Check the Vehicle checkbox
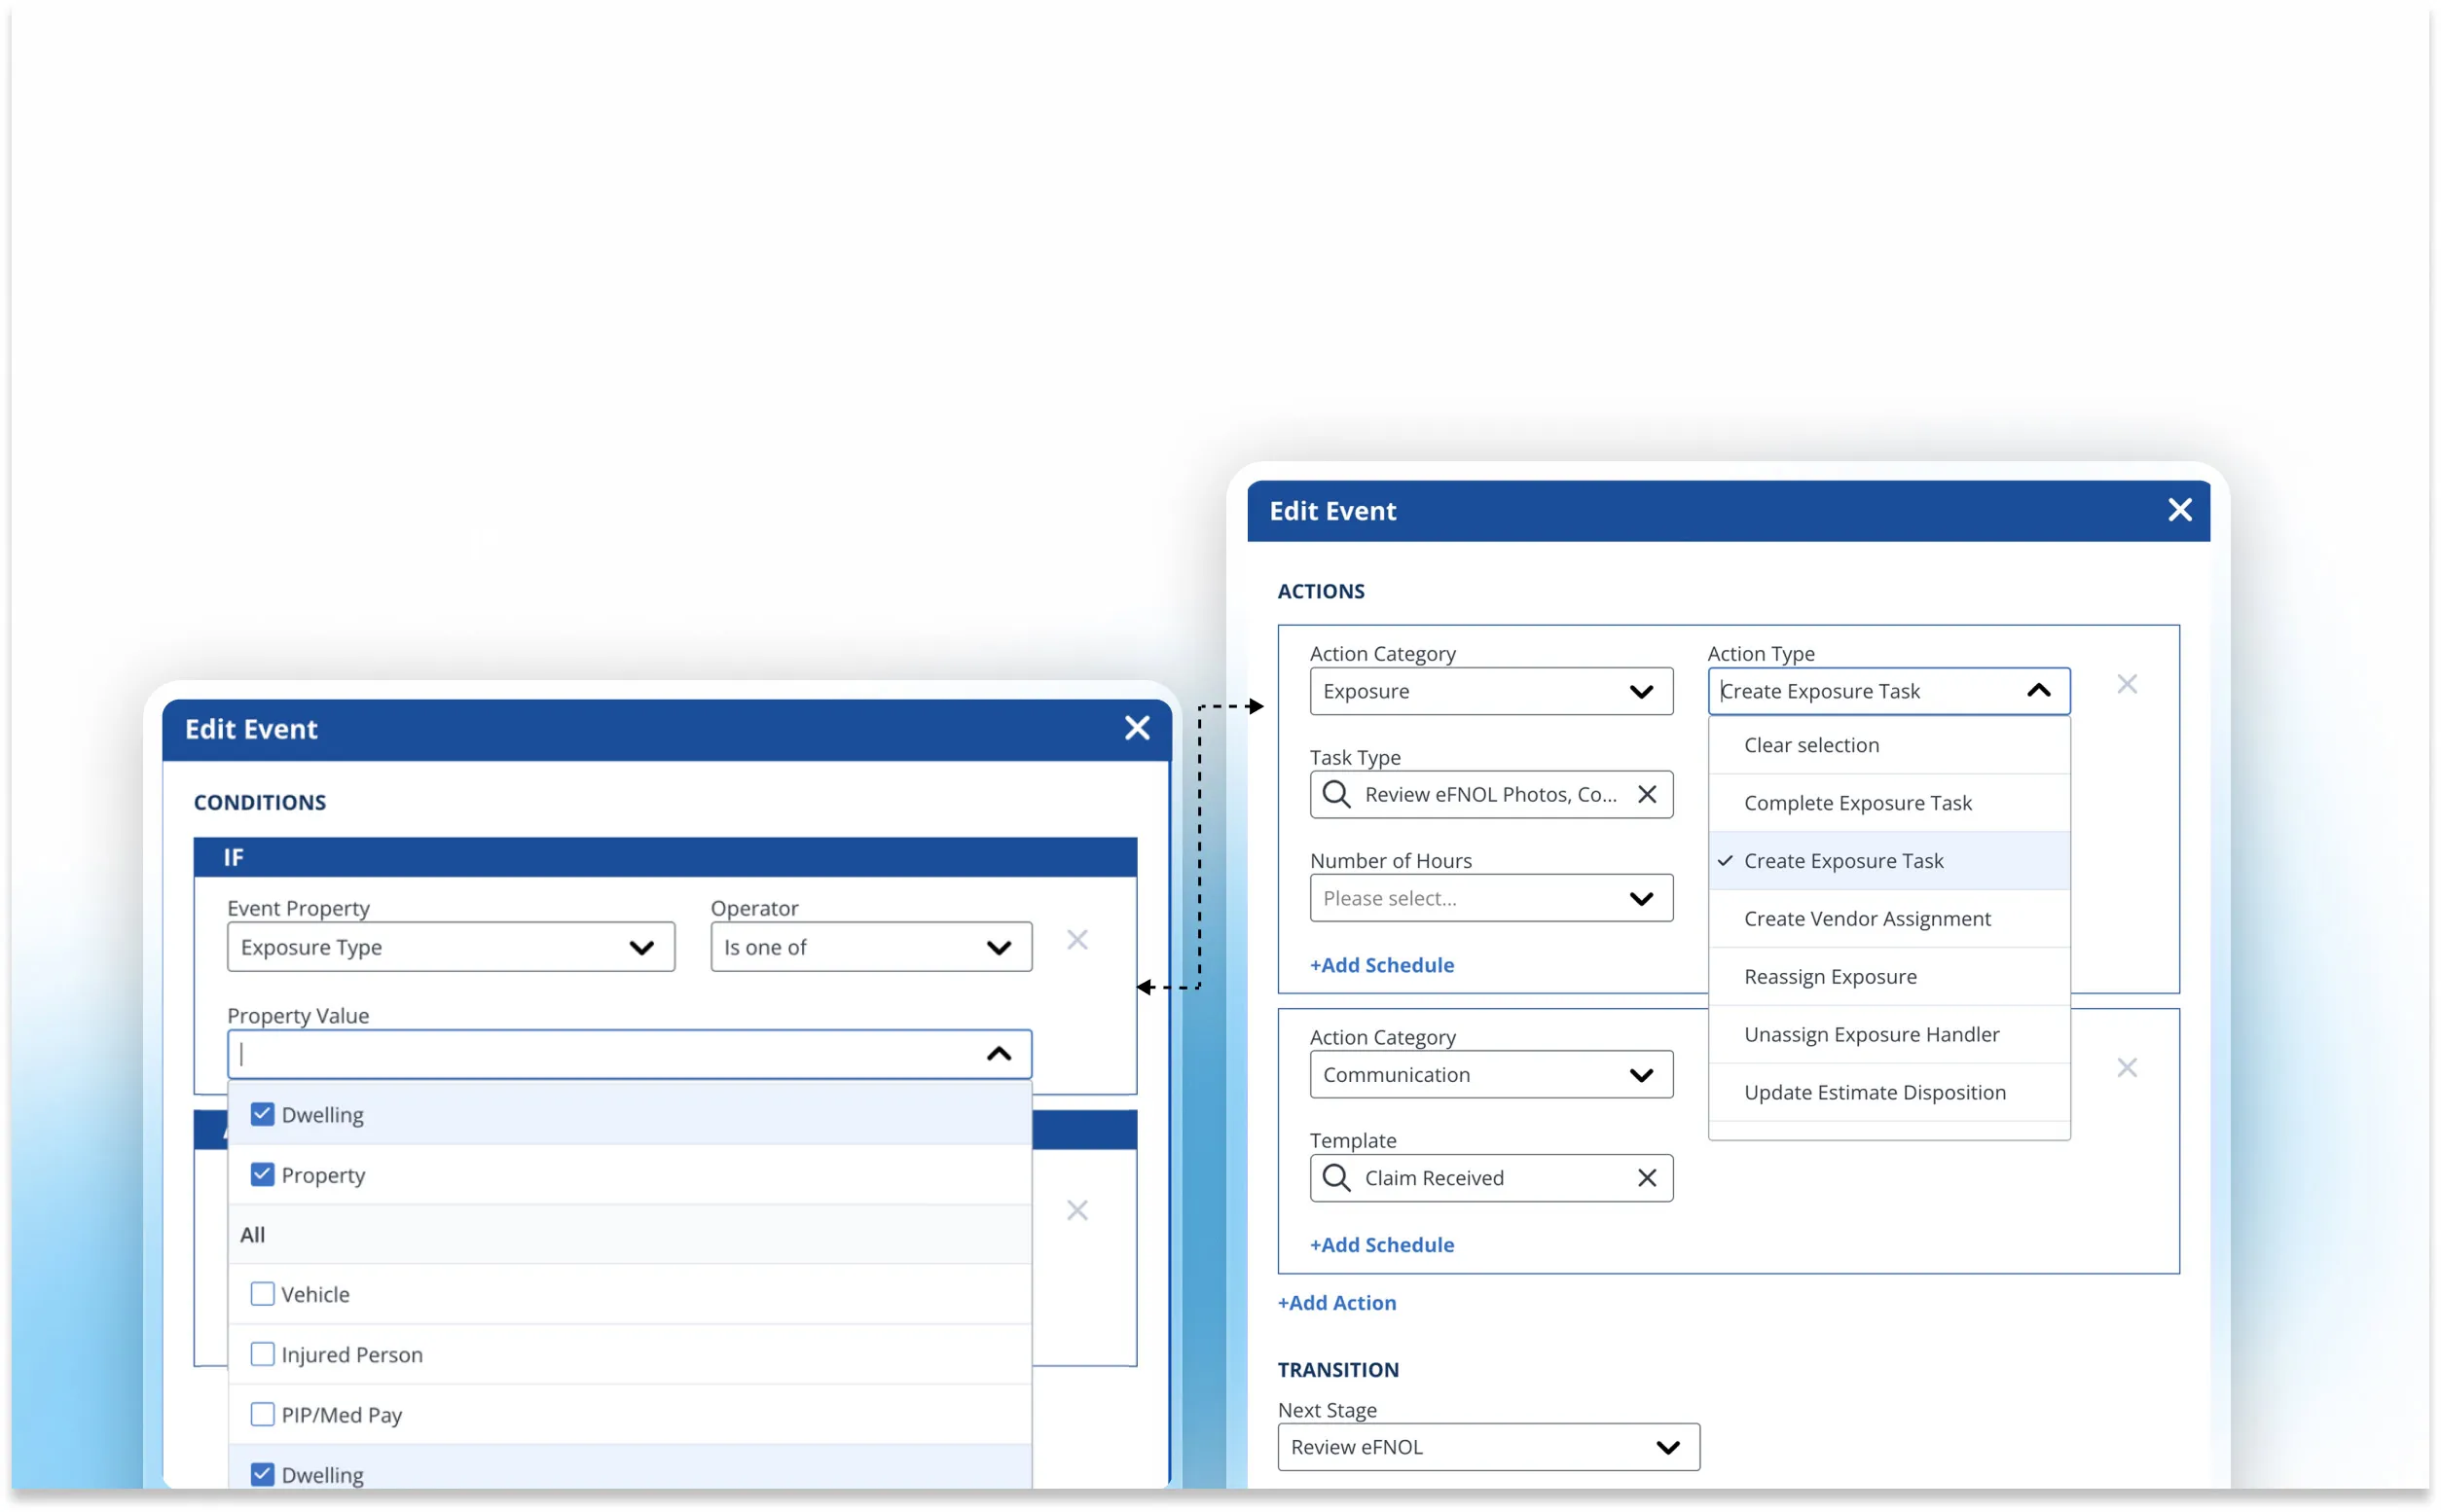This screenshot has width=2441, height=1512. [x=262, y=1294]
